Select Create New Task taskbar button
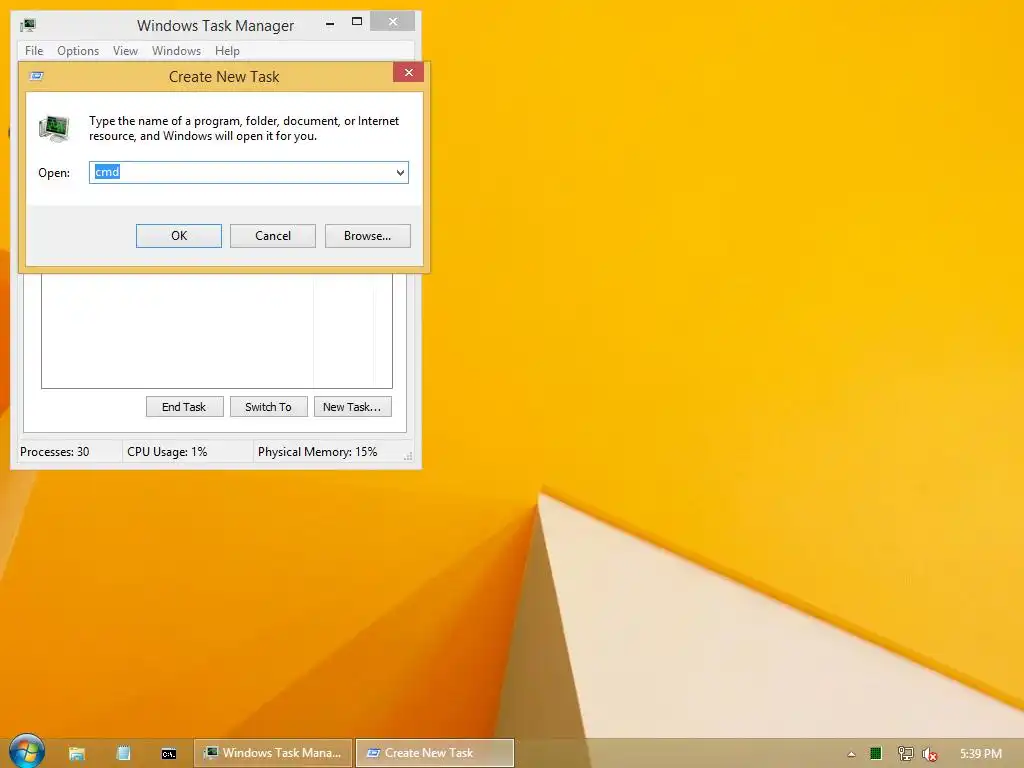This screenshot has width=1024, height=768. [x=435, y=753]
